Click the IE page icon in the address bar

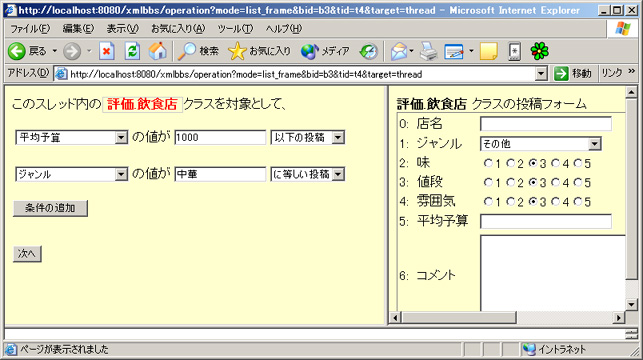61,74
